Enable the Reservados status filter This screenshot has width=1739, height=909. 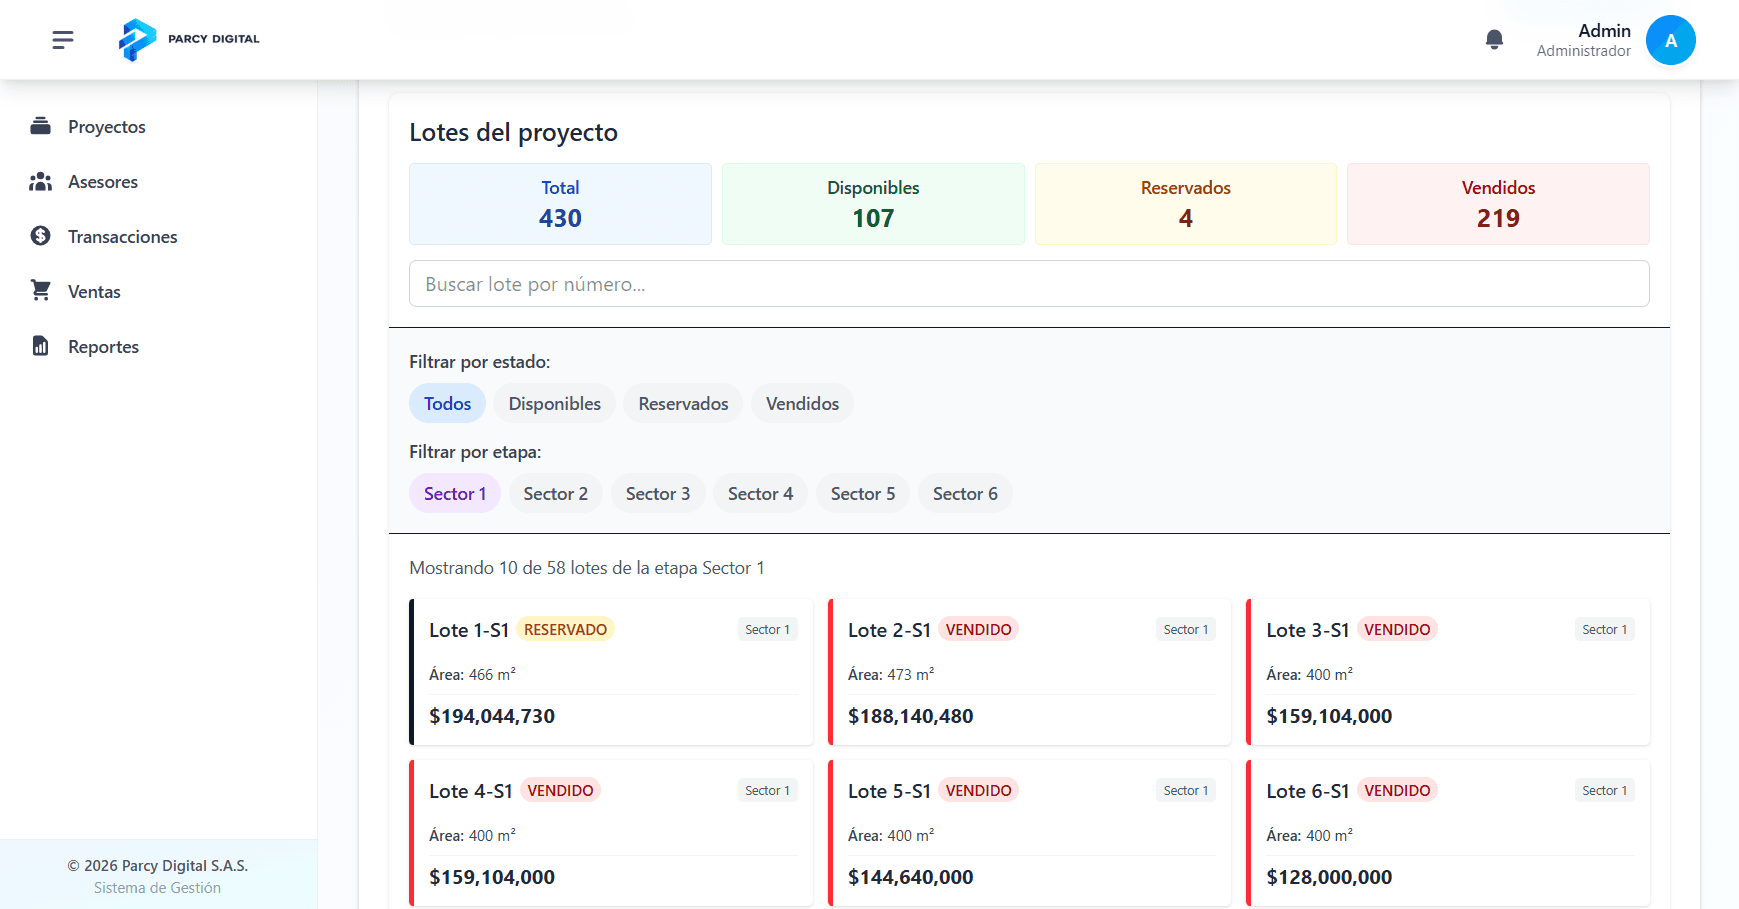tap(682, 403)
